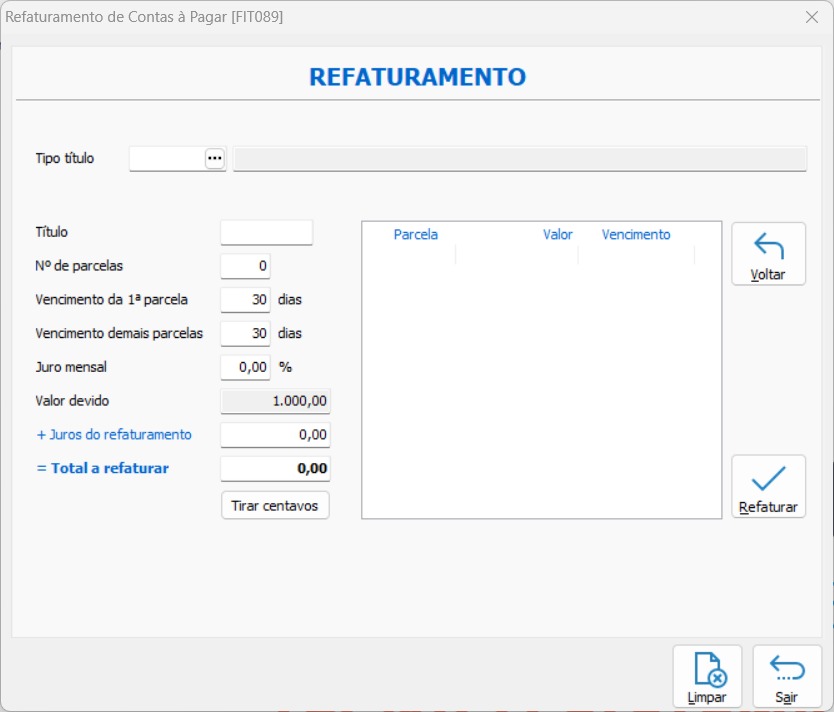
Task: Click the Valor column header
Action: pyautogui.click(x=557, y=235)
